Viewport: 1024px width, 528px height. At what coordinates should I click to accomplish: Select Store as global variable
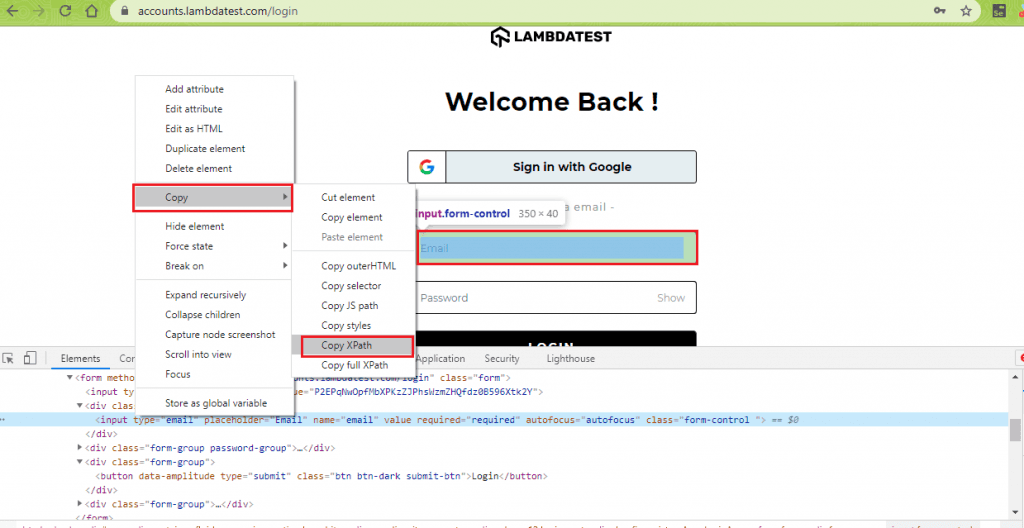(215, 404)
